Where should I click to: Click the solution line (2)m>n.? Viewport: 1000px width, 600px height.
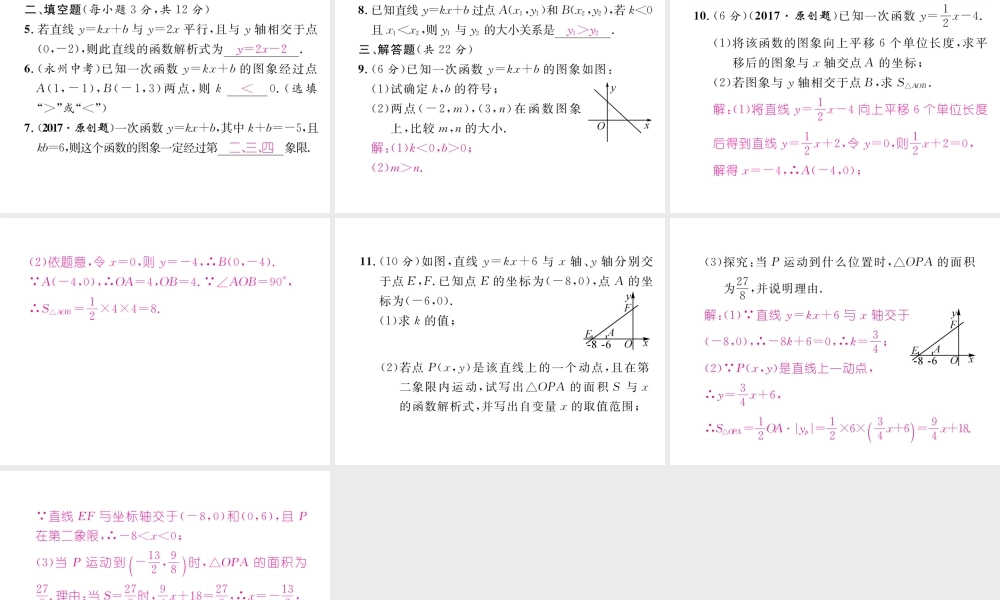pyautogui.click(x=397, y=168)
